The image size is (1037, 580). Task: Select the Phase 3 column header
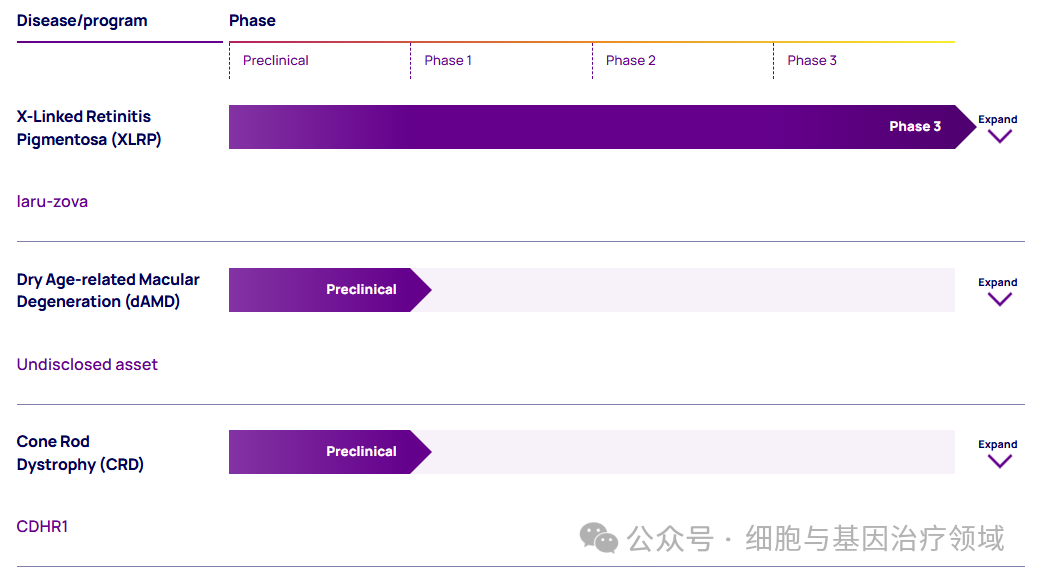pyautogui.click(x=811, y=60)
